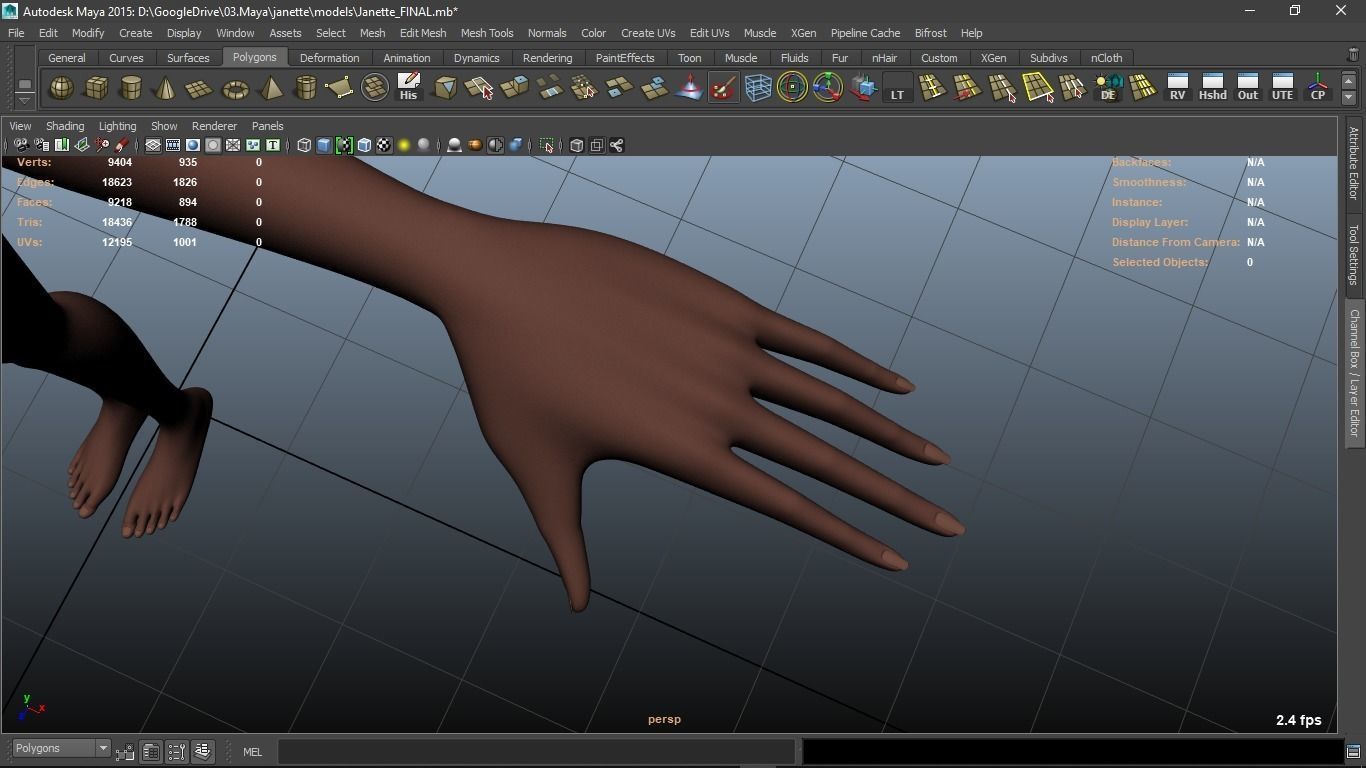The height and width of the screenshot is (768, 1366).
Task: Click the MEL command language label
Action: coord(252,752)
